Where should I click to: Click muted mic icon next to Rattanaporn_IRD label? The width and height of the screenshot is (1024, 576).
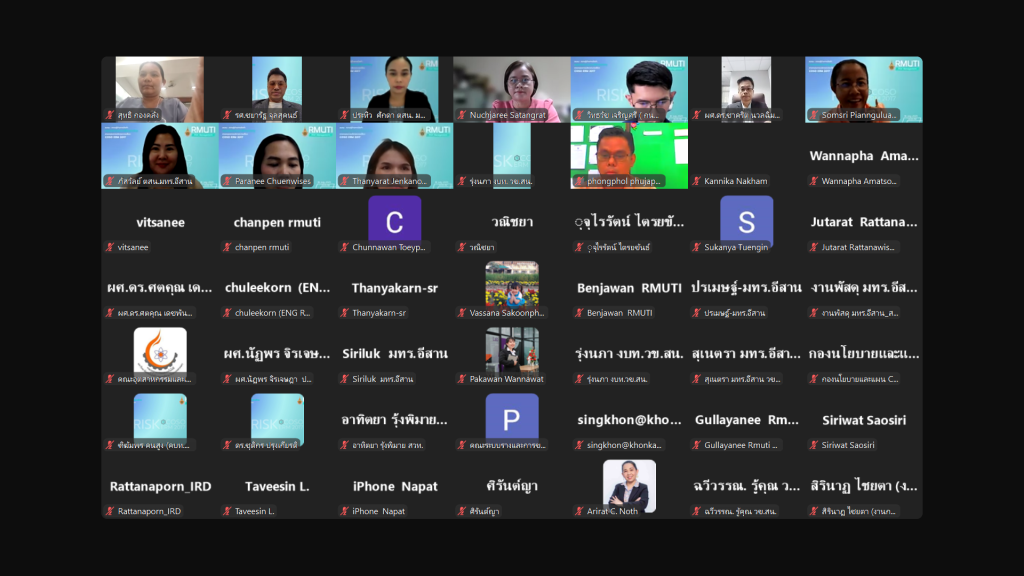coord(110,511)
